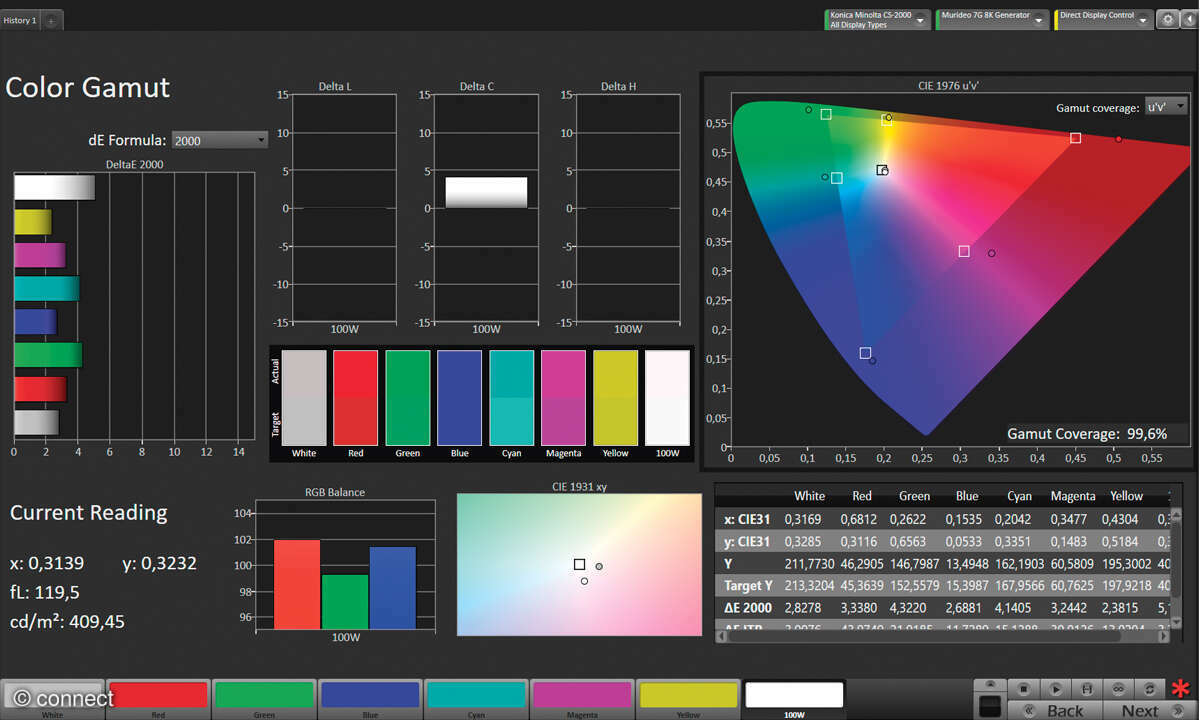Click the Green Y value 146,7987
Viewport: 1200px width, 720px height.
pyautogui.click(x=914, y=564)
